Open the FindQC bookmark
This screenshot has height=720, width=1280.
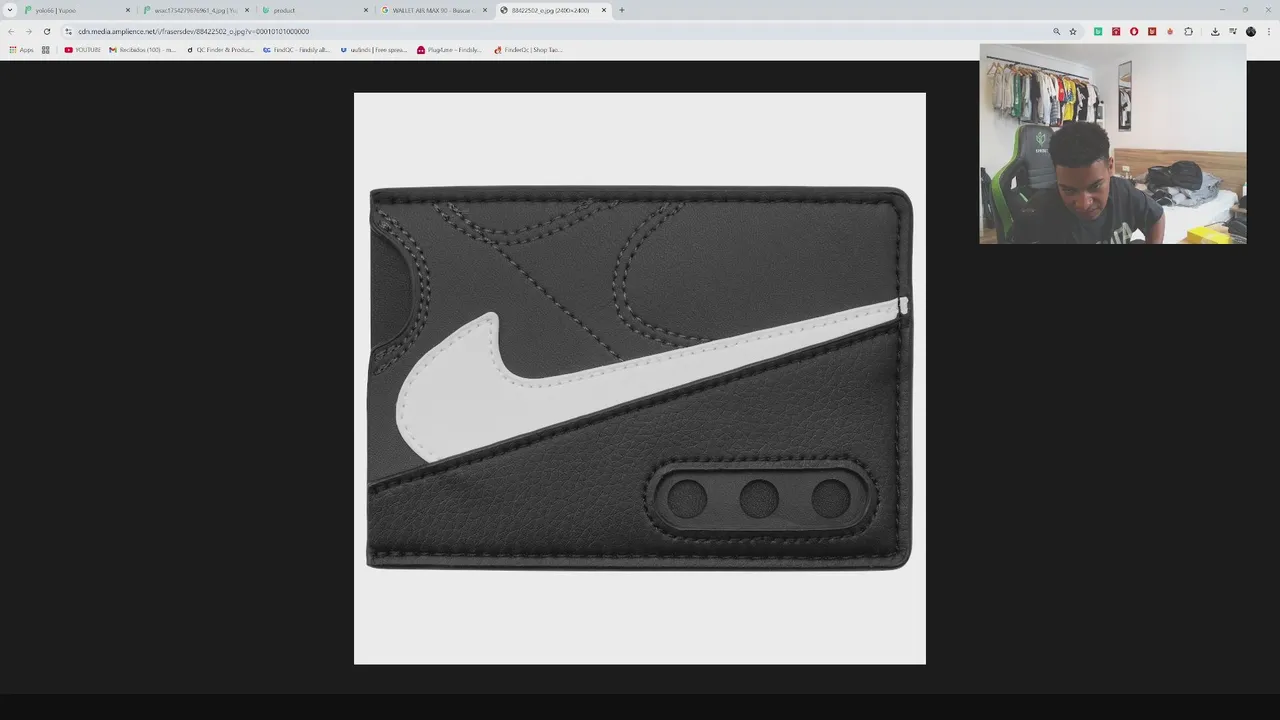(x=297, y=49)
